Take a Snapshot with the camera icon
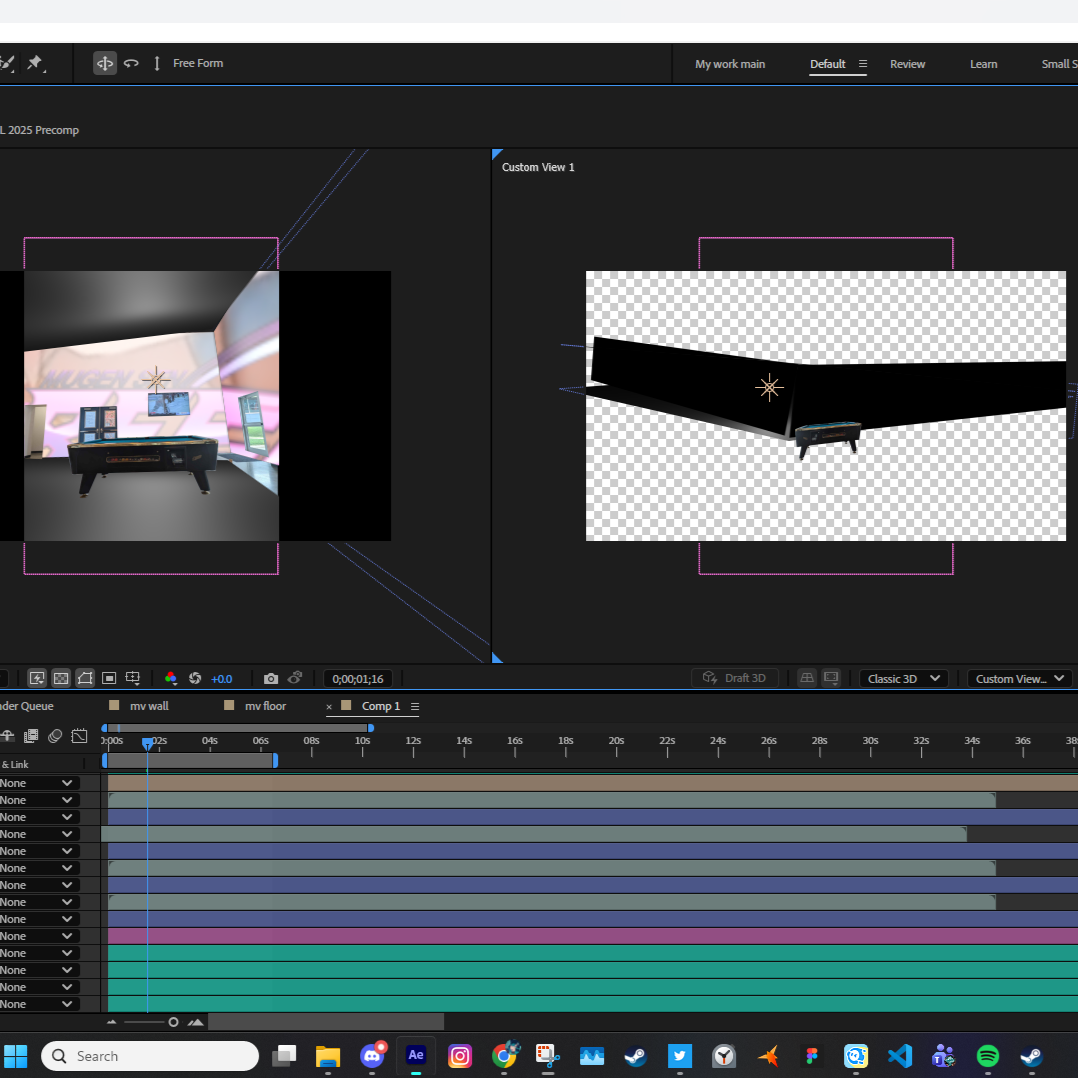1078x1078 pixels. coord(271,678)
